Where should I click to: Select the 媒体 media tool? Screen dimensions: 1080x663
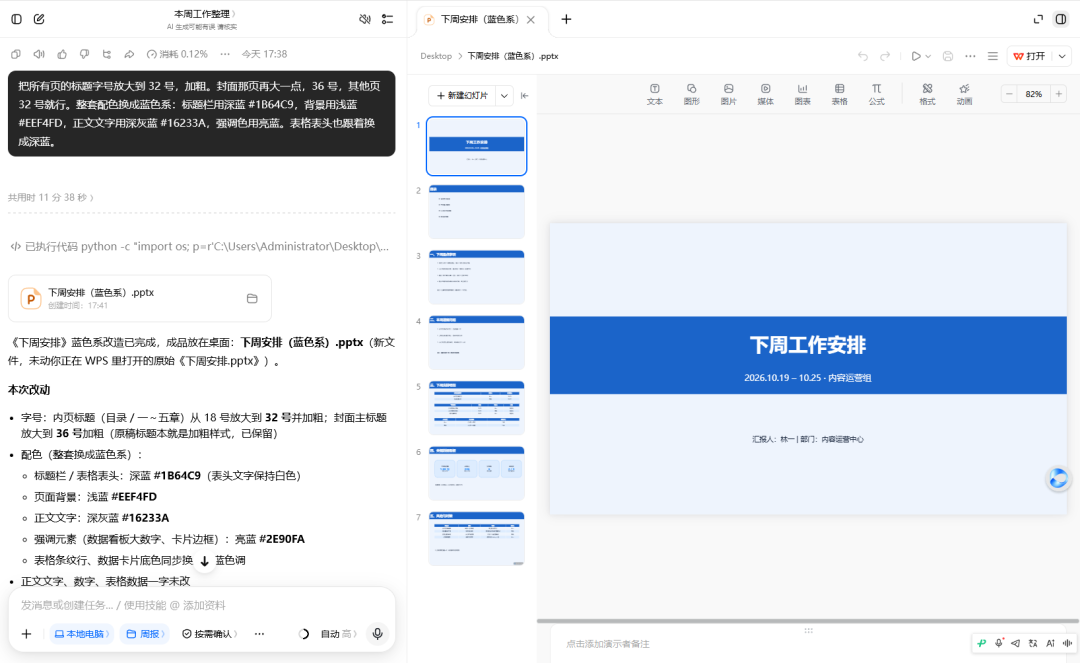coord(765,94)
